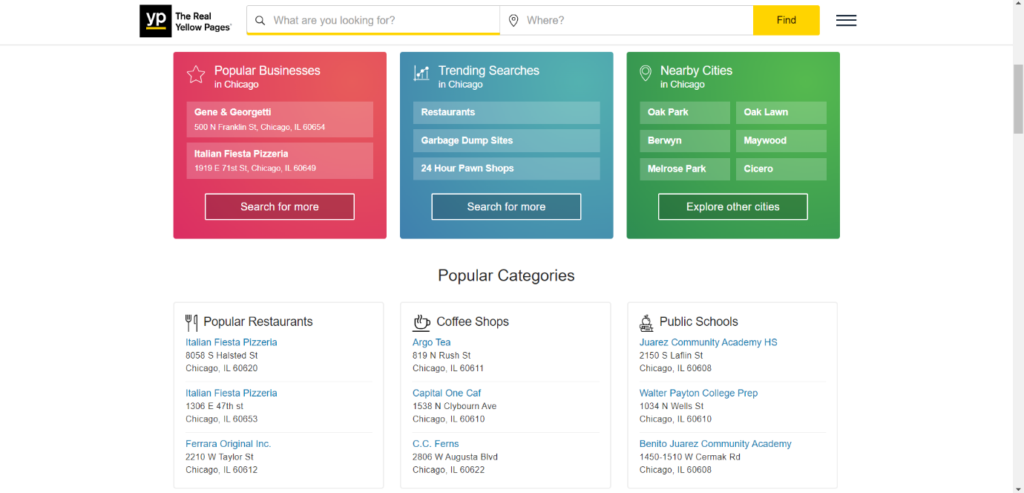Image resolution: width=1024 pixels, height=493 pixels.
Task: Click the coffee cup icon
Action: (x=421, y=323)
